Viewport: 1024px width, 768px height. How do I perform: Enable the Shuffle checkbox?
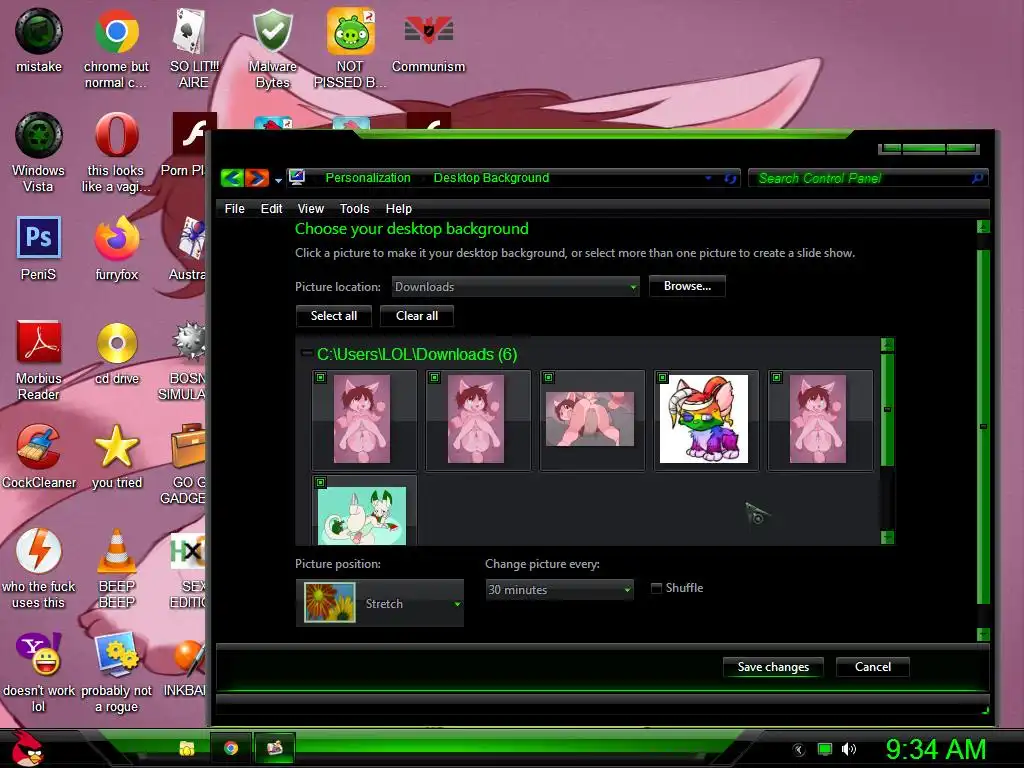click(656, 588)
